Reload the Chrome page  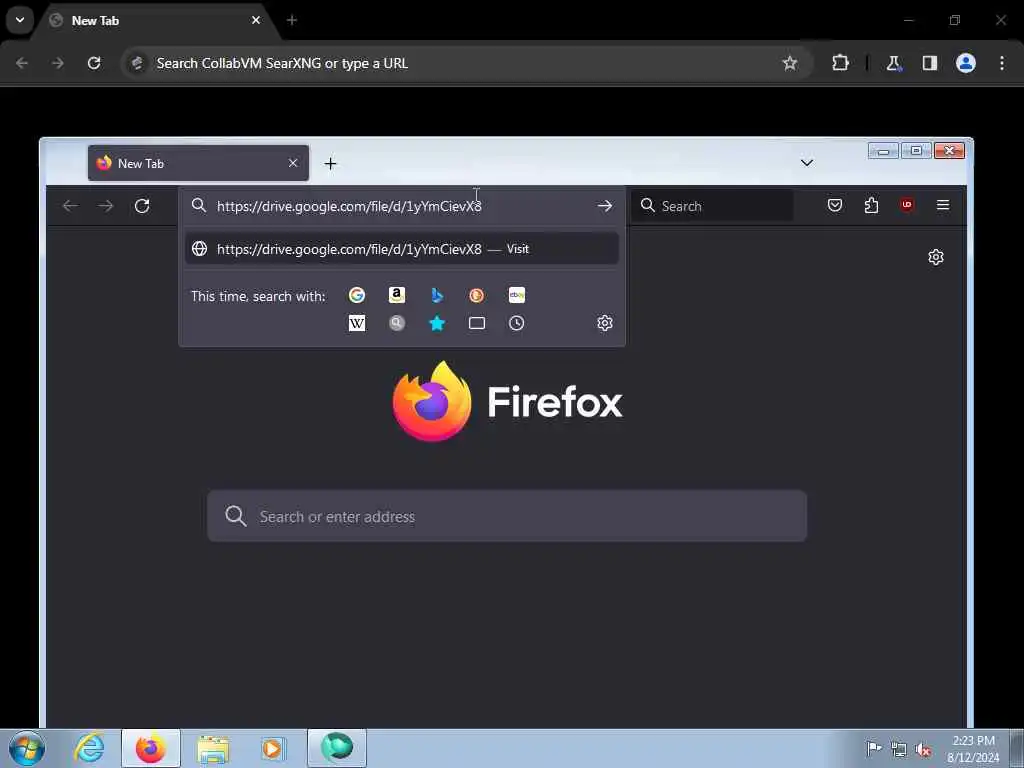coord(94,63)
